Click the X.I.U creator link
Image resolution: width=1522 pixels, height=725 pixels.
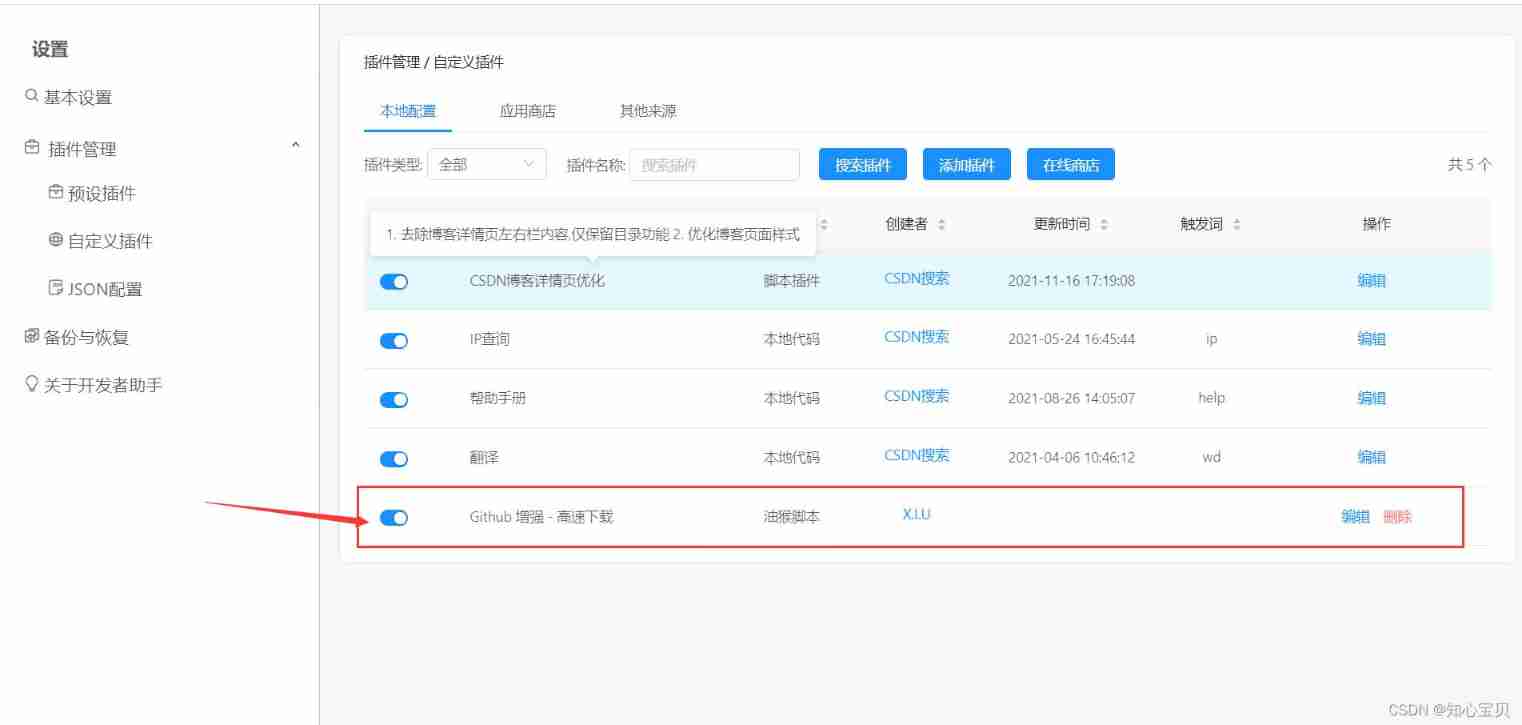pos(914,514)
